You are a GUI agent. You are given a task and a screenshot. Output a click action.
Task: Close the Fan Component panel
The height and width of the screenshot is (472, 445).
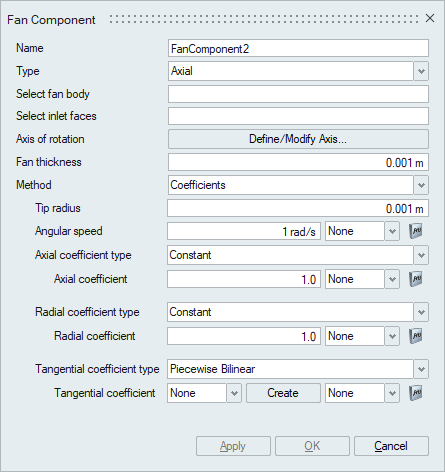pyautogui.click(x=430, y=18)
